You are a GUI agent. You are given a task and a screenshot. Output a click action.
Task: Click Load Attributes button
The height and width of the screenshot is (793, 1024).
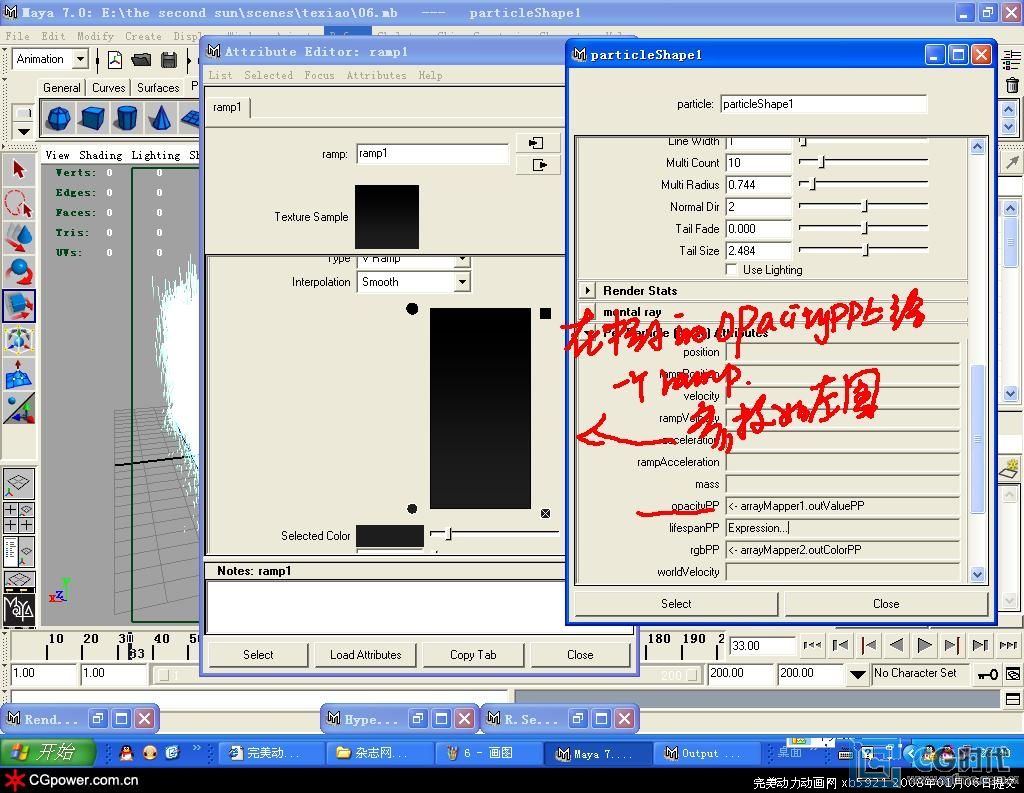pos(366,655)
